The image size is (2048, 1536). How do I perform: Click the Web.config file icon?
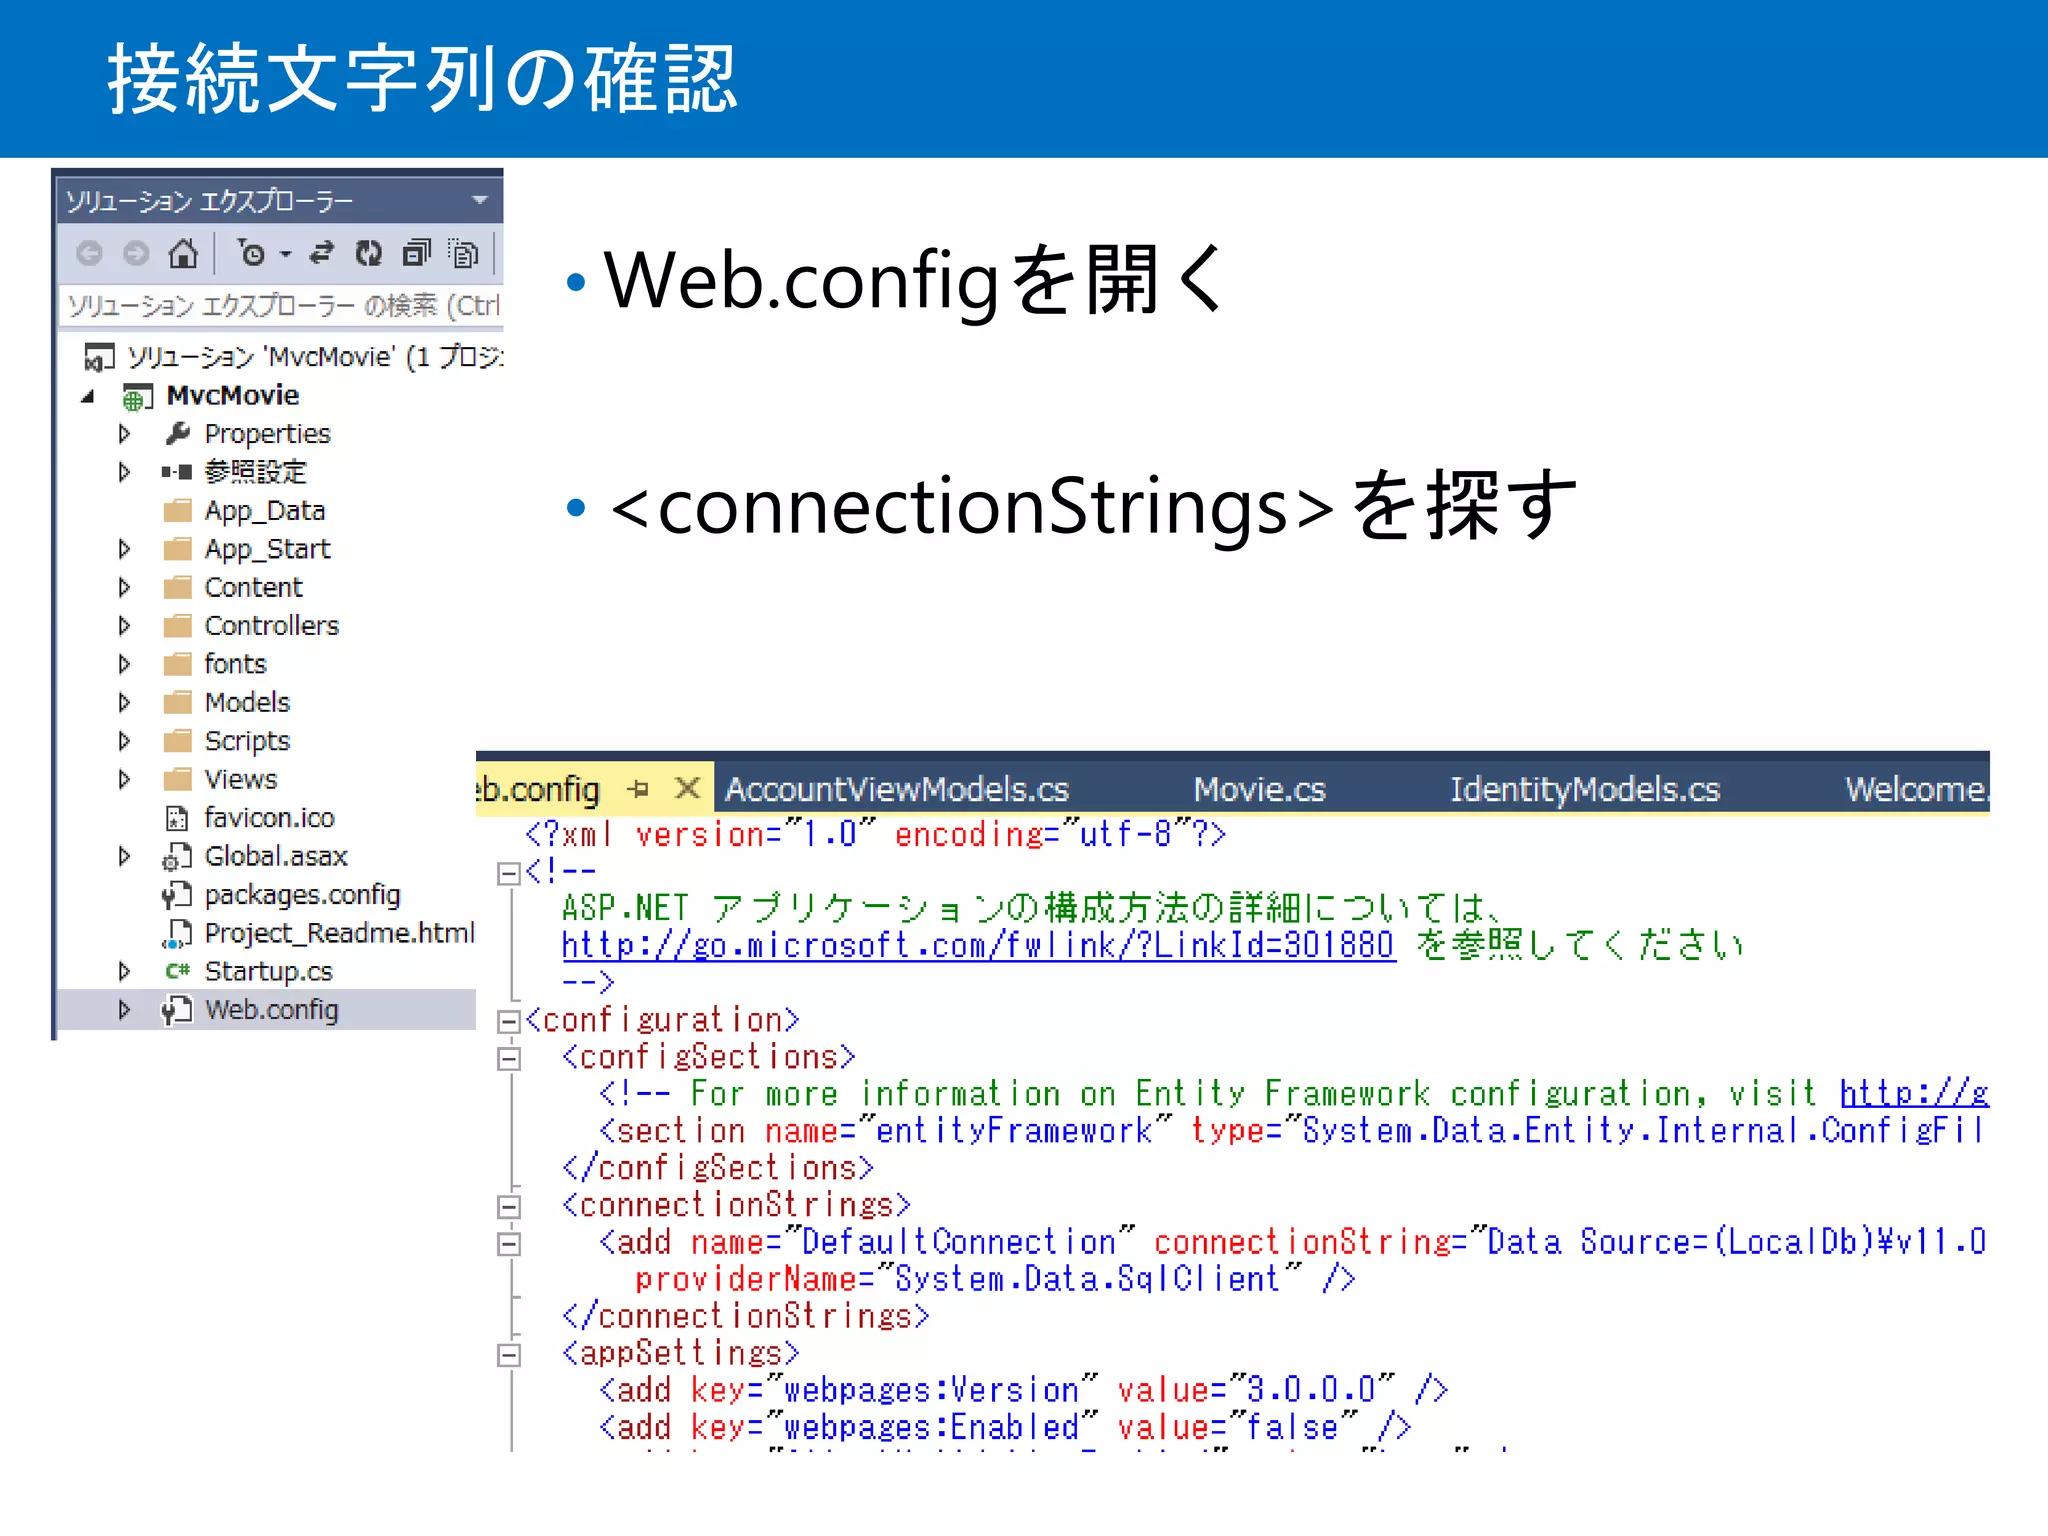[x=177, y=1010]
